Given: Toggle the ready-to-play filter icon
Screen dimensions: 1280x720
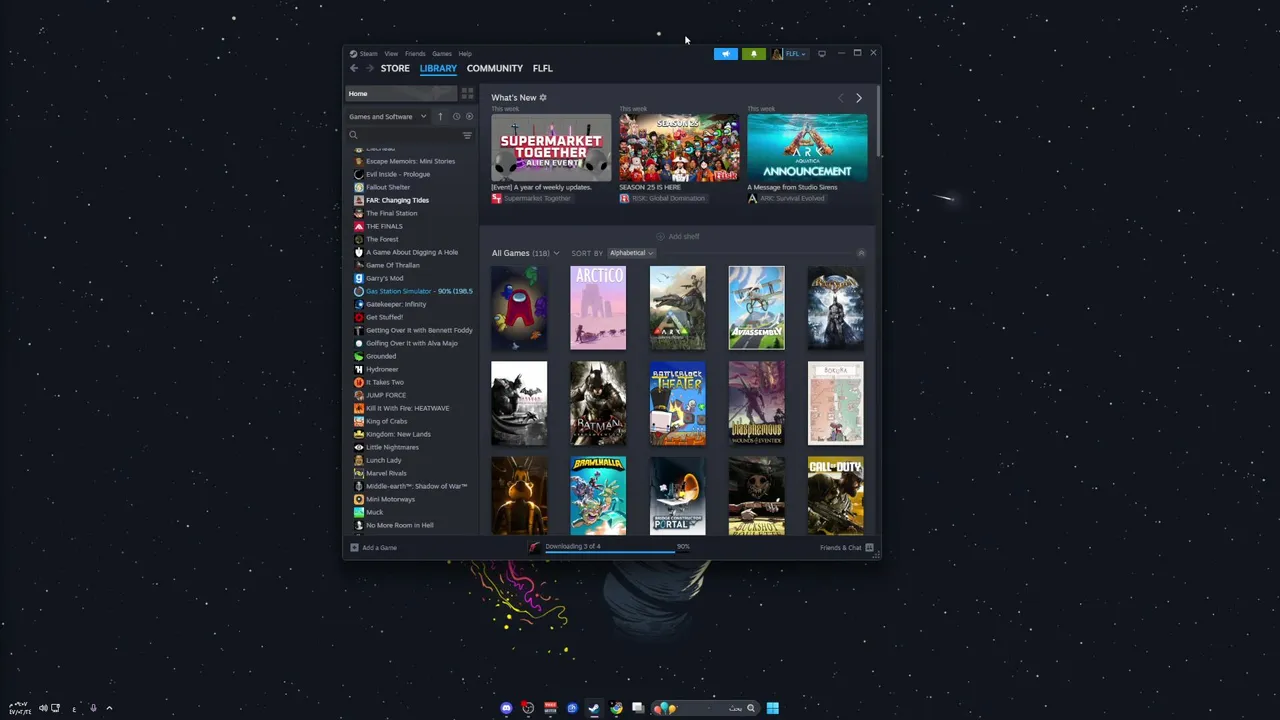Looking at the screenshot, I should tap(470, 117).
